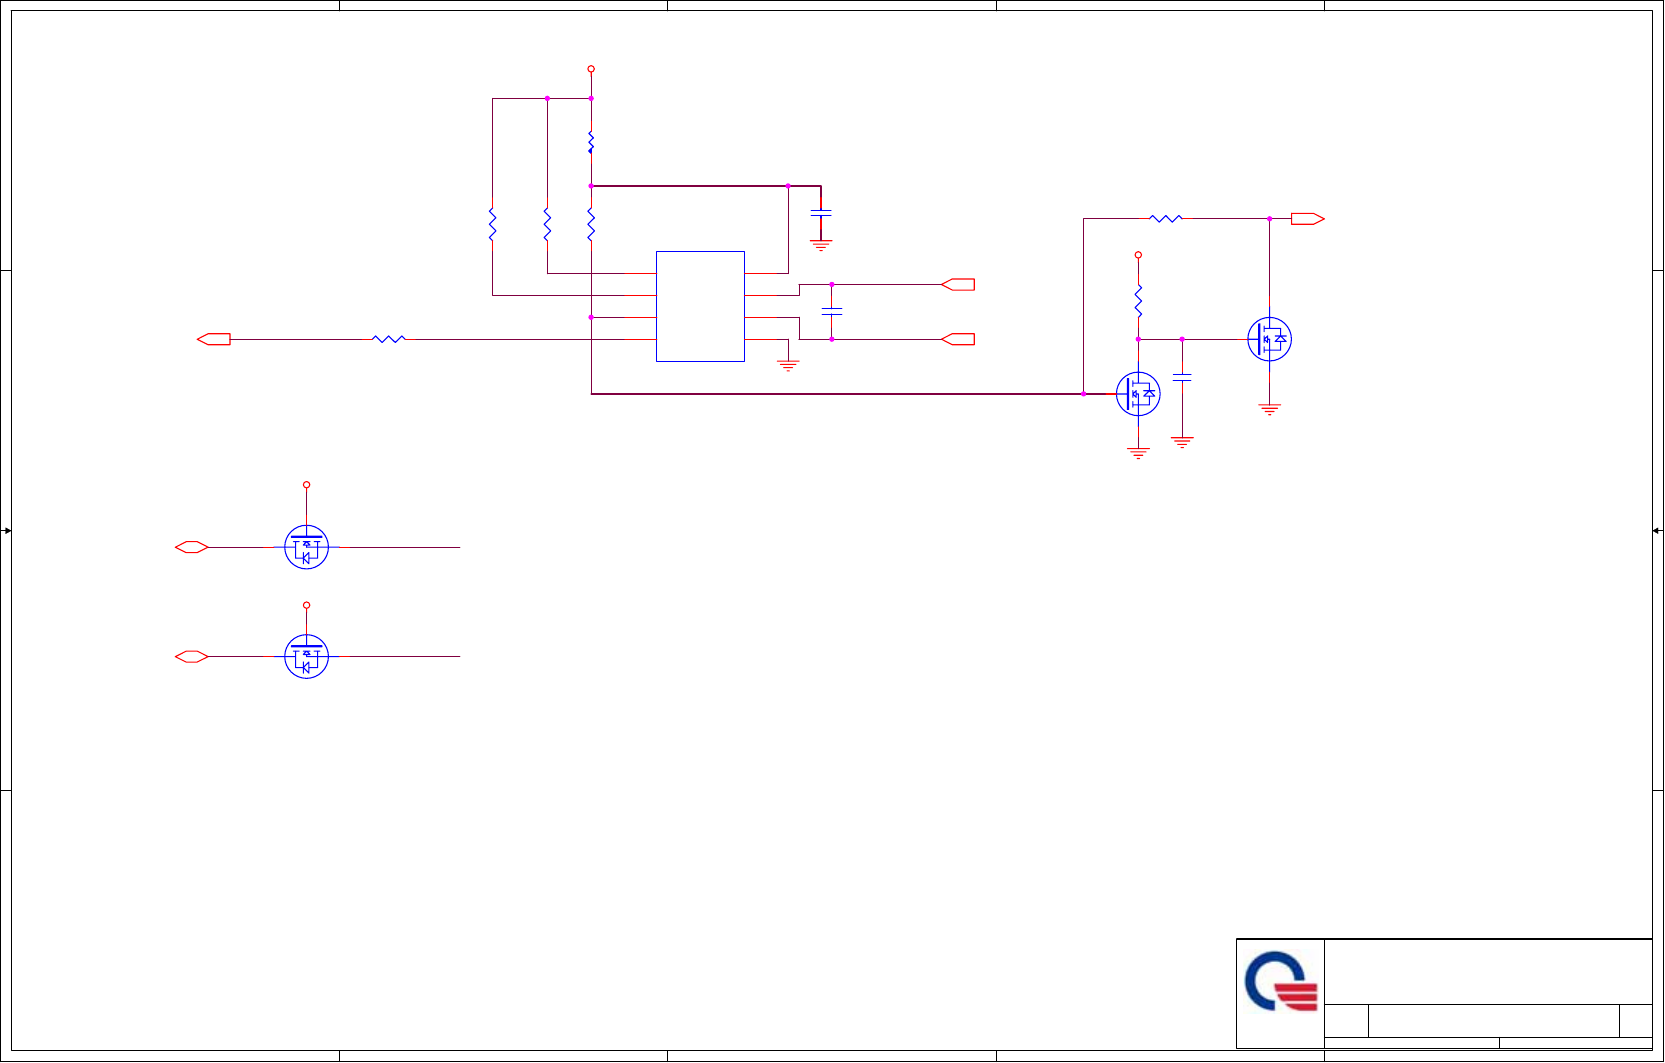The height and width of the screenshot is (1063, 1665).
Task: Click the power node above the lower bottom-left MOSFET
Action: [x=306, y=605]
